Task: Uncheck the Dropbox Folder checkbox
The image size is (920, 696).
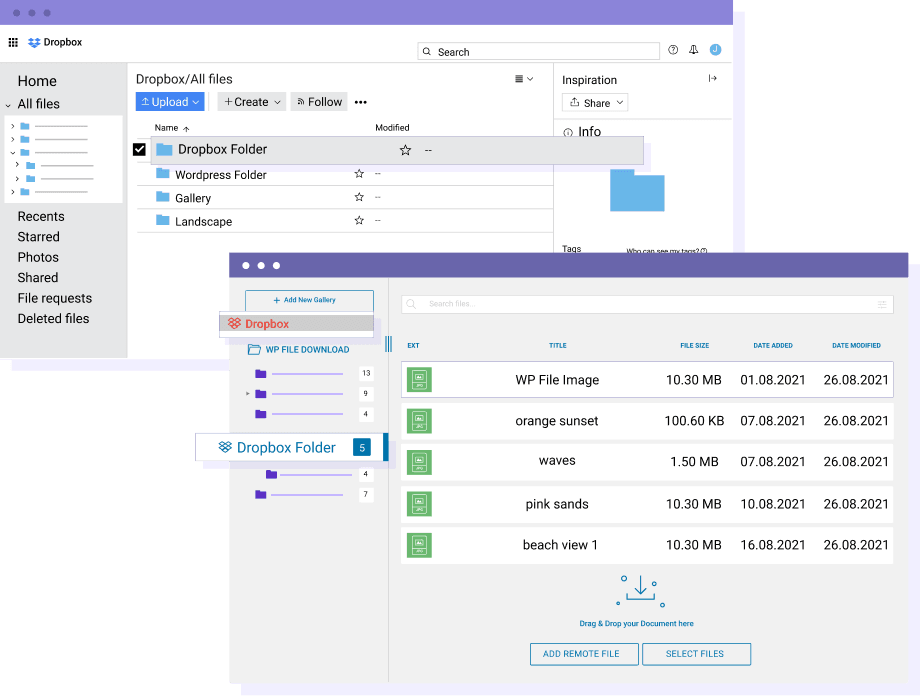Action: pos(140,150)
